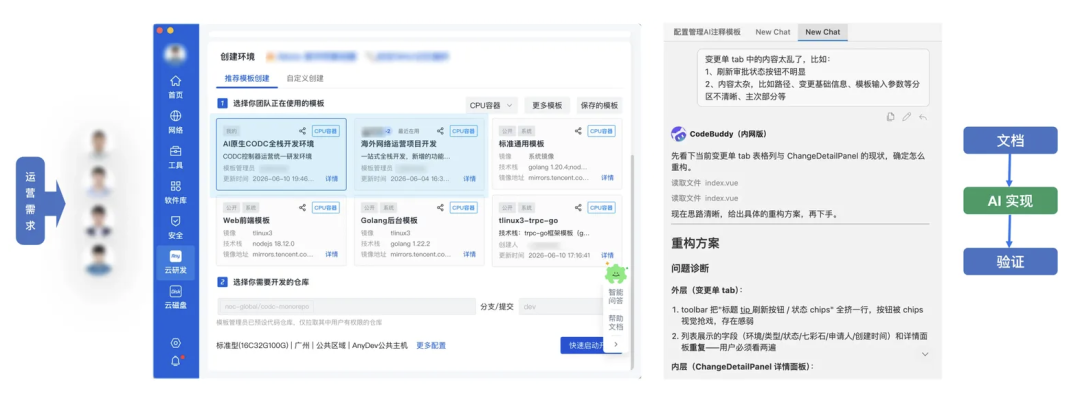The height and width of the screenshot is (394, 1080).
Task: Click the CPU容器 tag on 标准通用模板 card
Action: [x=601, y=130]
